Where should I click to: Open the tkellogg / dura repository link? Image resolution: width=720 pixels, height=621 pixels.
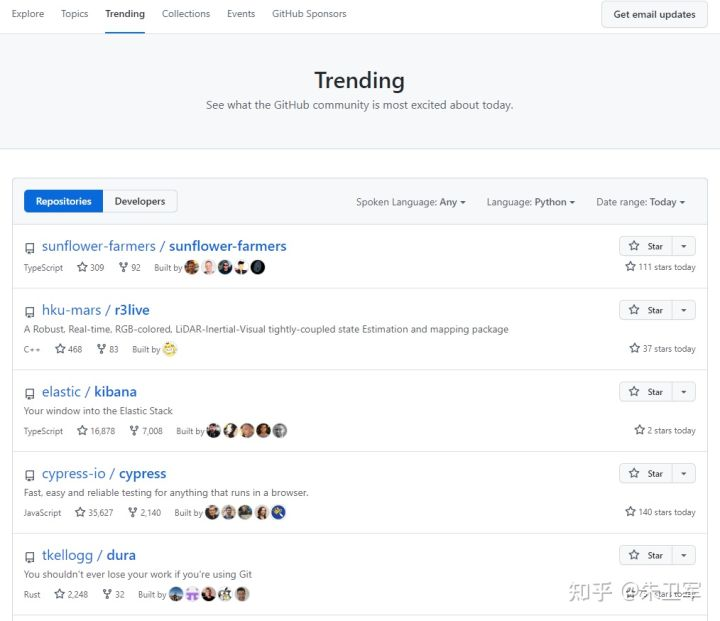[89, 555]
